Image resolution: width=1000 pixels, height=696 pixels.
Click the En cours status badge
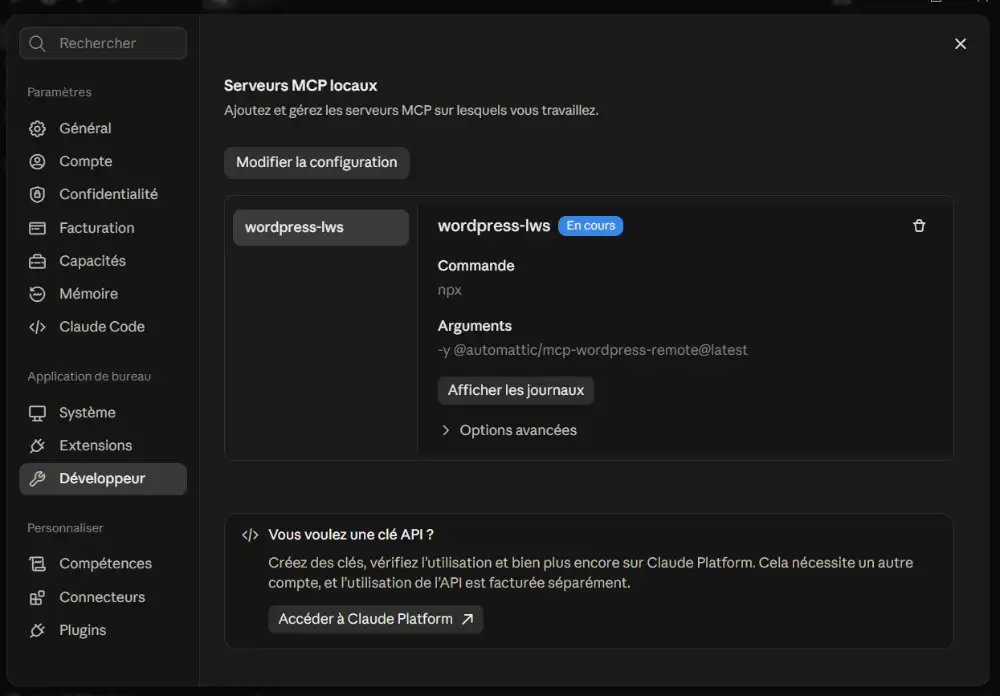(x=591, y=226)
